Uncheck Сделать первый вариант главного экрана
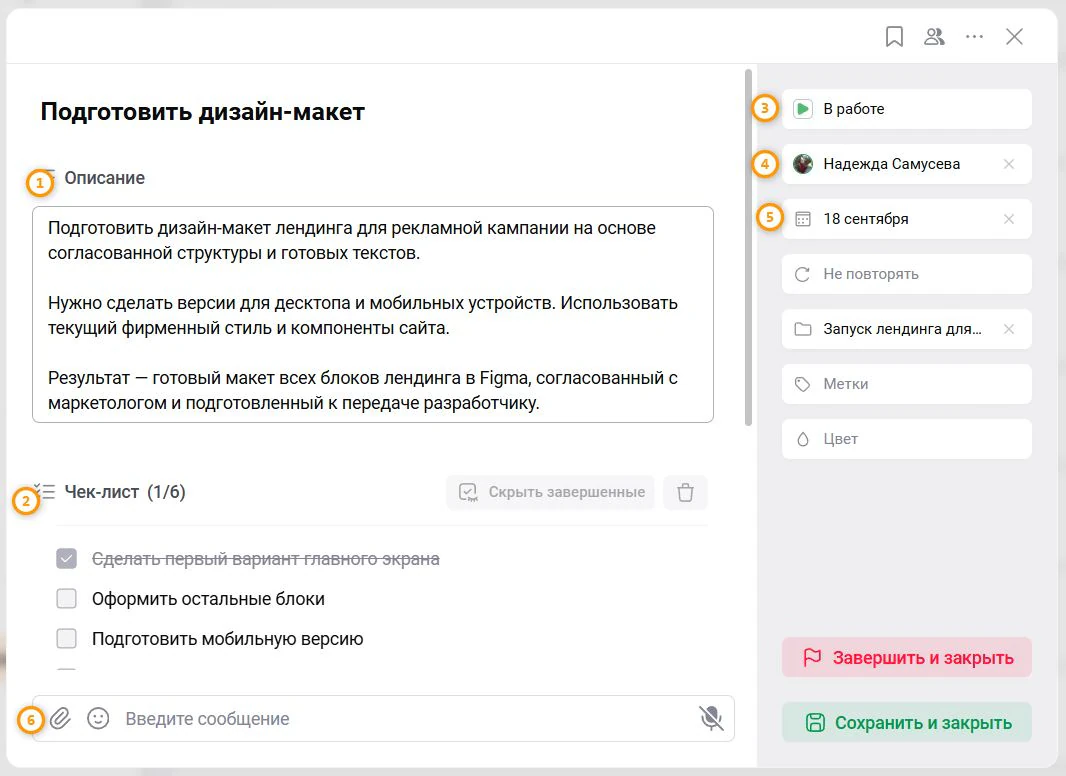 tap(67, 559)
